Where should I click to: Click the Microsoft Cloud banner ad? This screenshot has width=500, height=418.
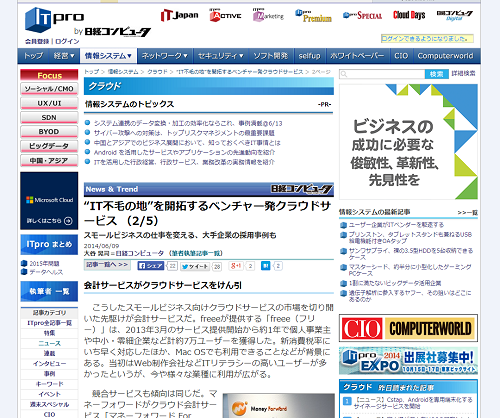point(49,201)
